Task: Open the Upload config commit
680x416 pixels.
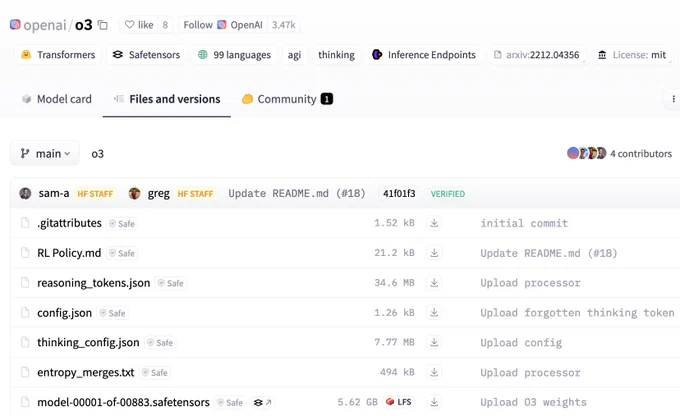Action: pos(521,343)
